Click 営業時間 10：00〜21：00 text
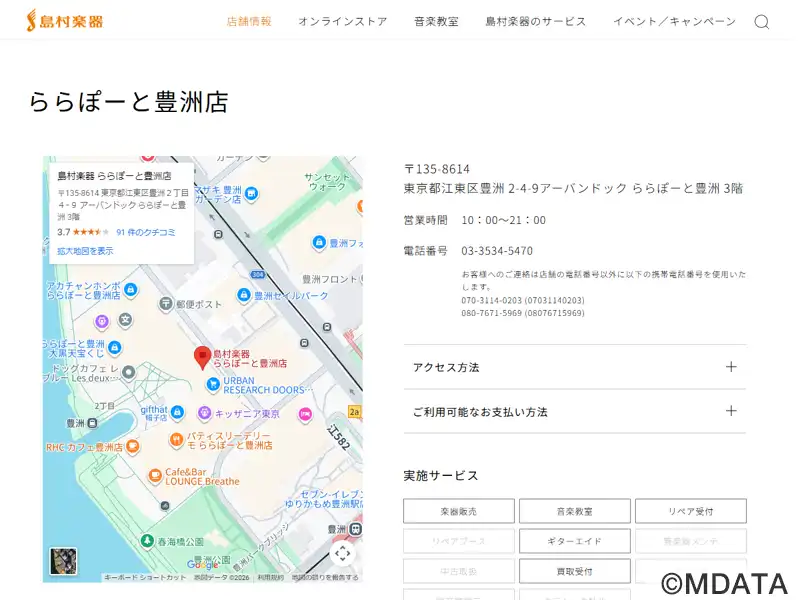The width and height of the screenshot is (800, 600). point(474,220)
